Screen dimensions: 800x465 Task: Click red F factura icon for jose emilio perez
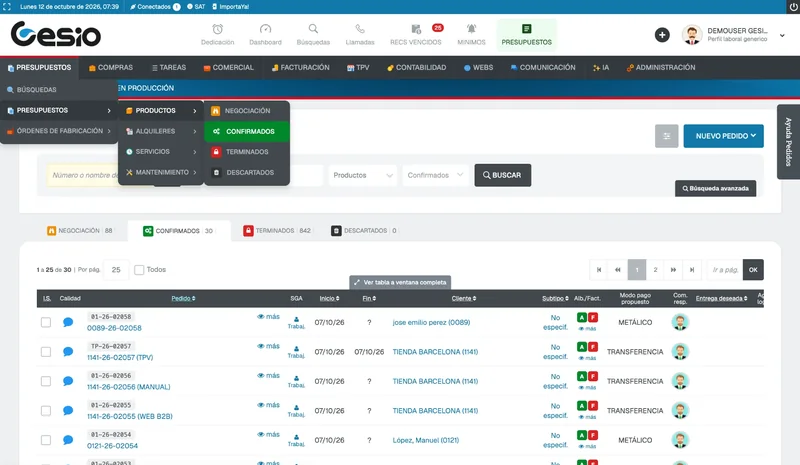tap(592, 317)
